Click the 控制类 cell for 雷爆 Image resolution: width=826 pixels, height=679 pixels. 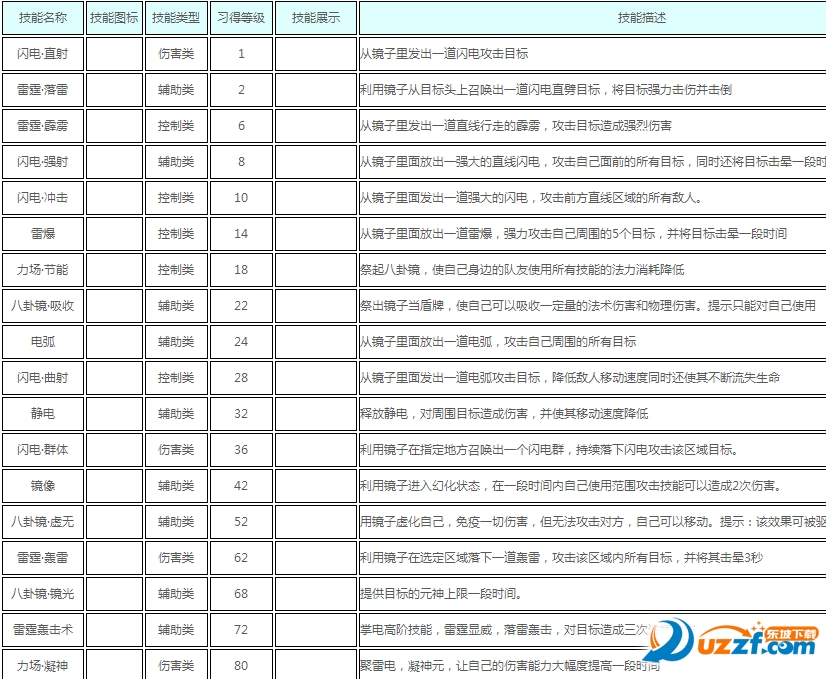tap(176, 234)
